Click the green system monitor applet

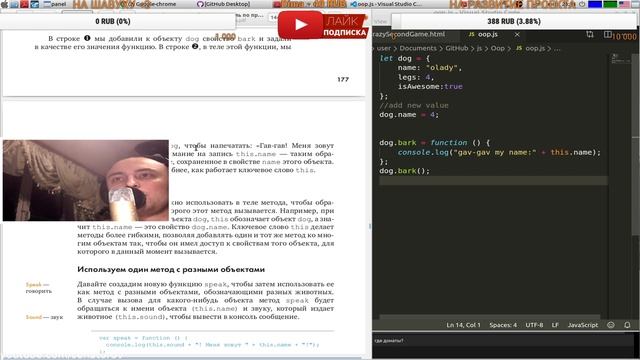[x=610, y=4]
